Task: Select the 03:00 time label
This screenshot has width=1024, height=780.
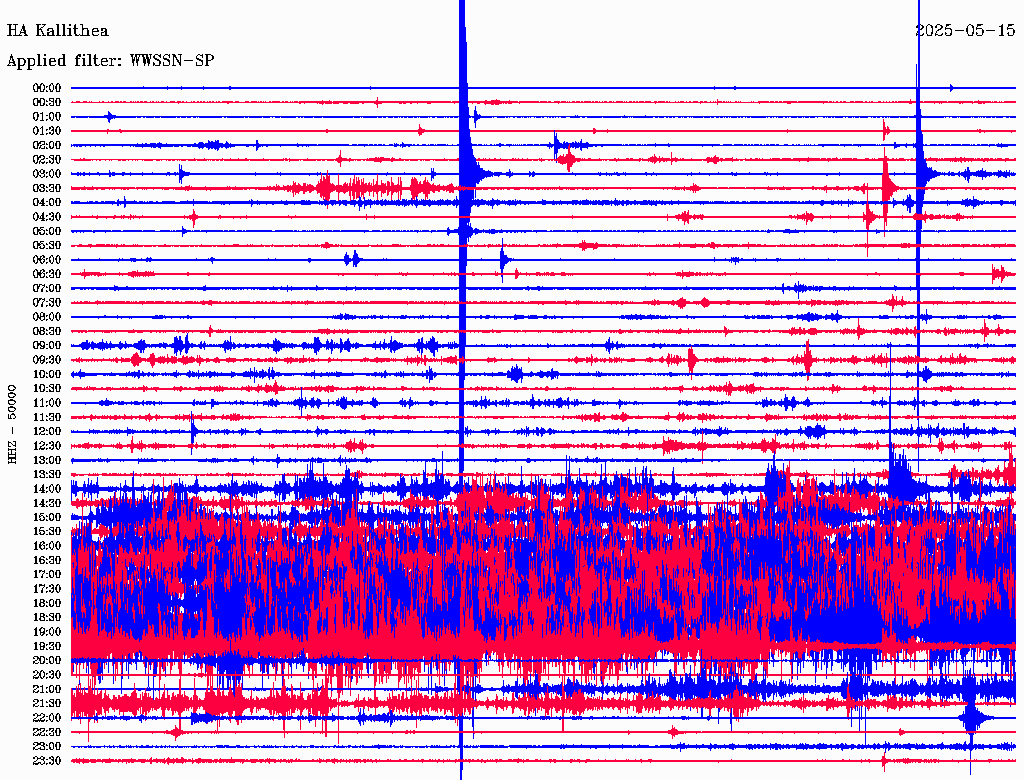Action: [x=47, y=174]
